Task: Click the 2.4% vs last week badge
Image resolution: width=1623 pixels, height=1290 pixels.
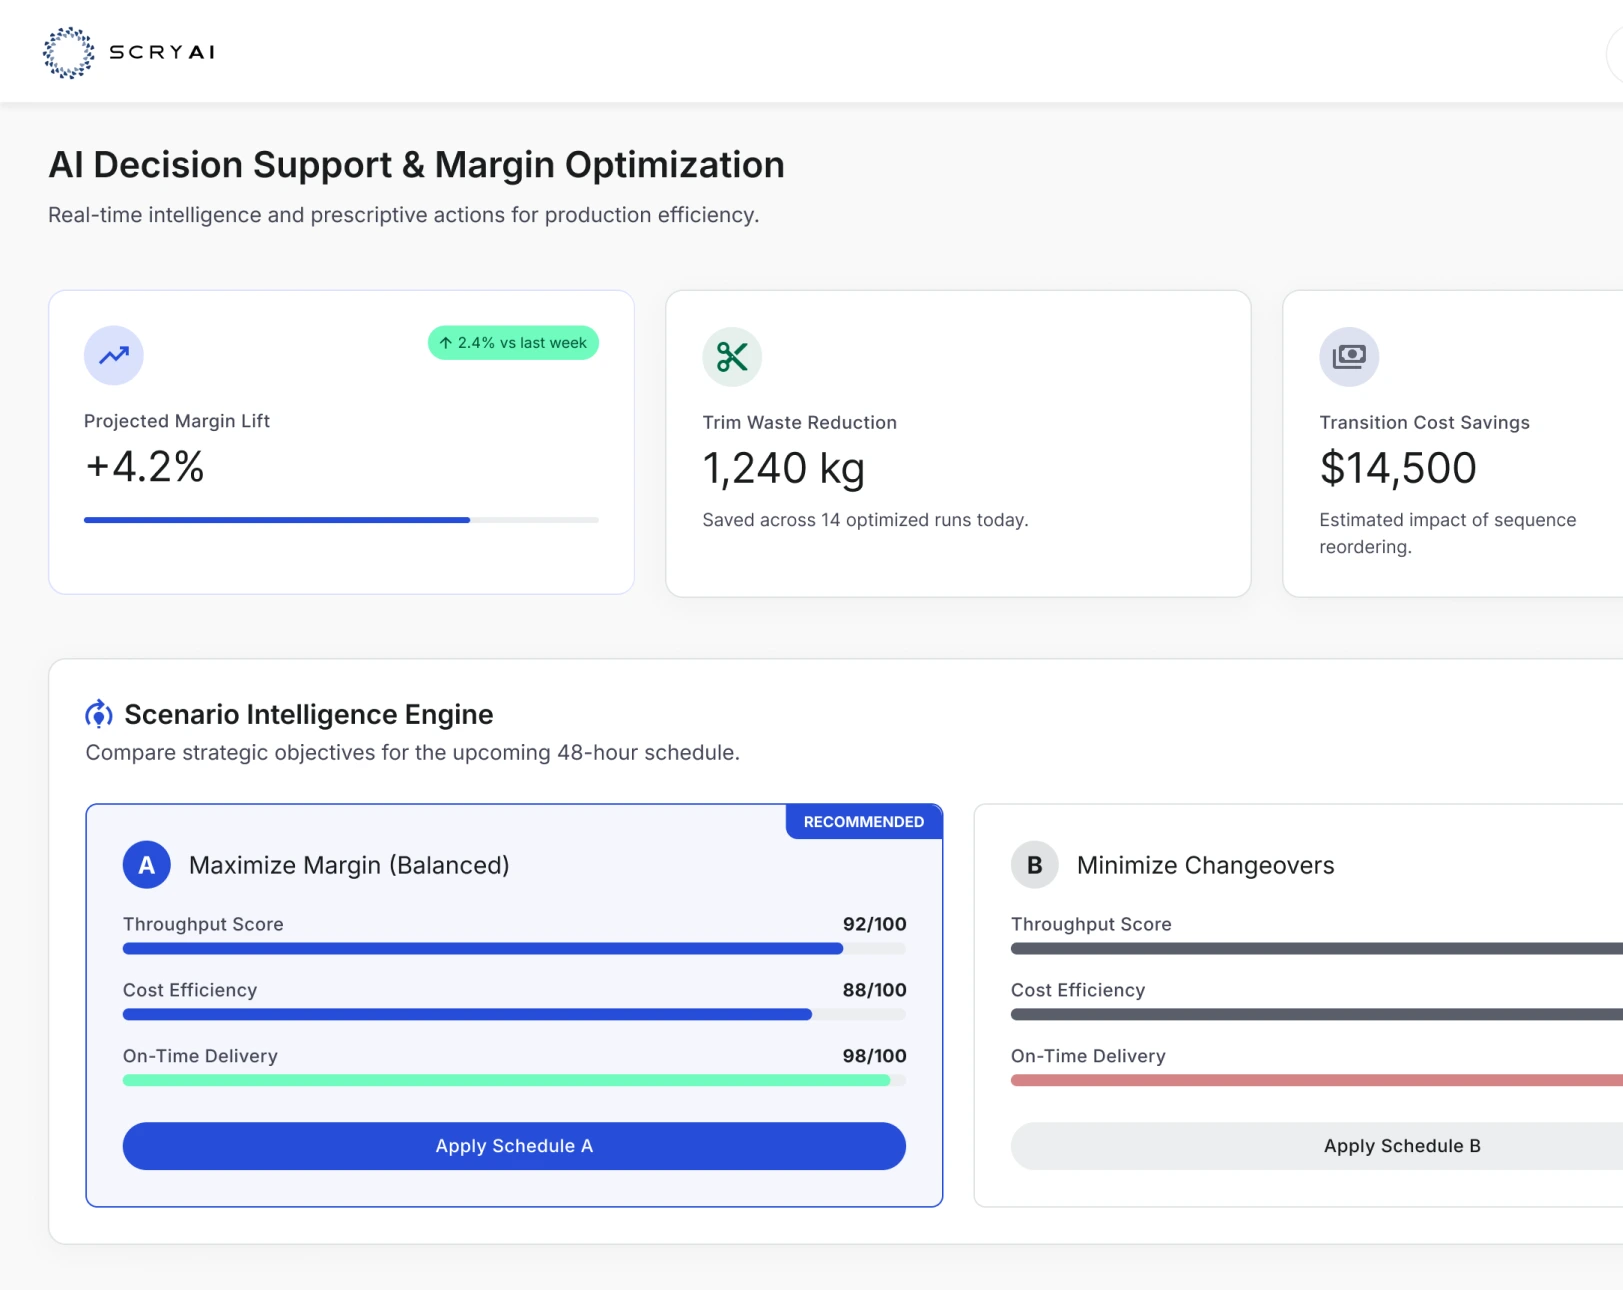Action: coord(513,343)
